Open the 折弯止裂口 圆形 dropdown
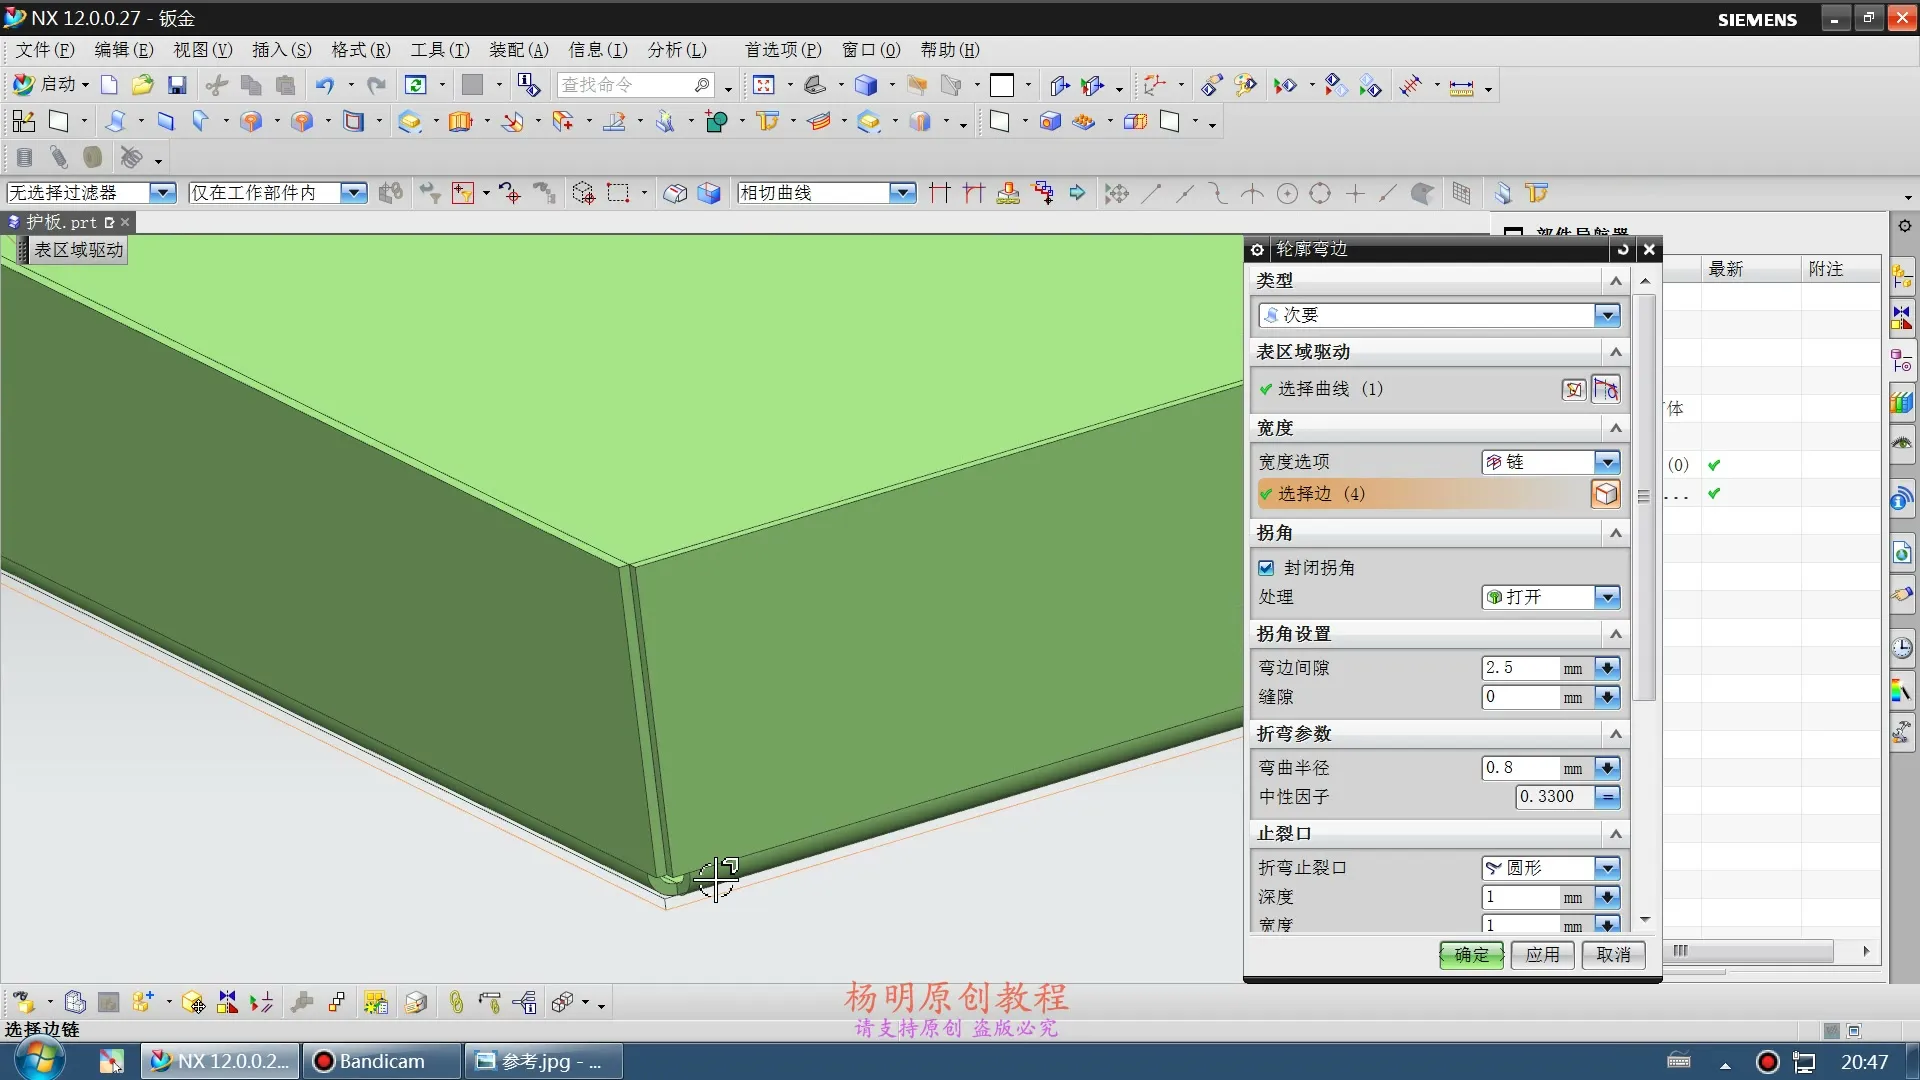The width and height of the screenshot is (1920, 1080). coord(1606,868)
